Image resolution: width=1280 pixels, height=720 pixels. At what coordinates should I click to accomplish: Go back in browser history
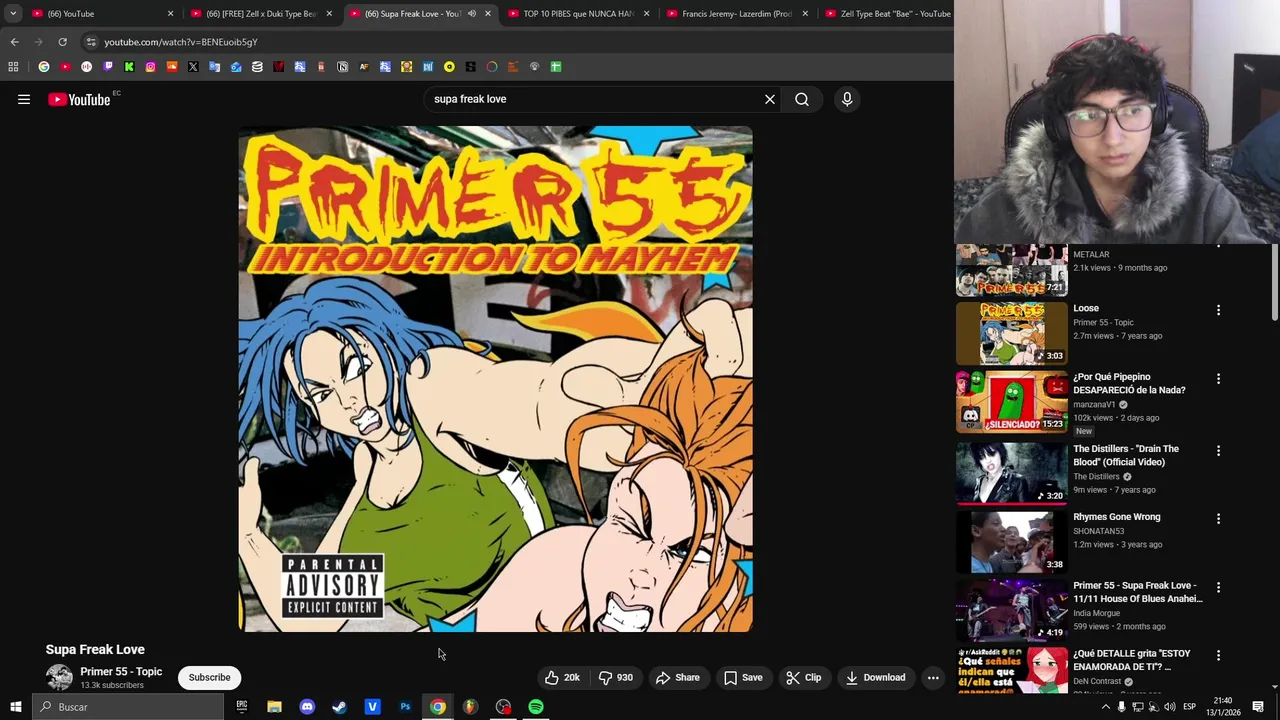pos(14,42)
